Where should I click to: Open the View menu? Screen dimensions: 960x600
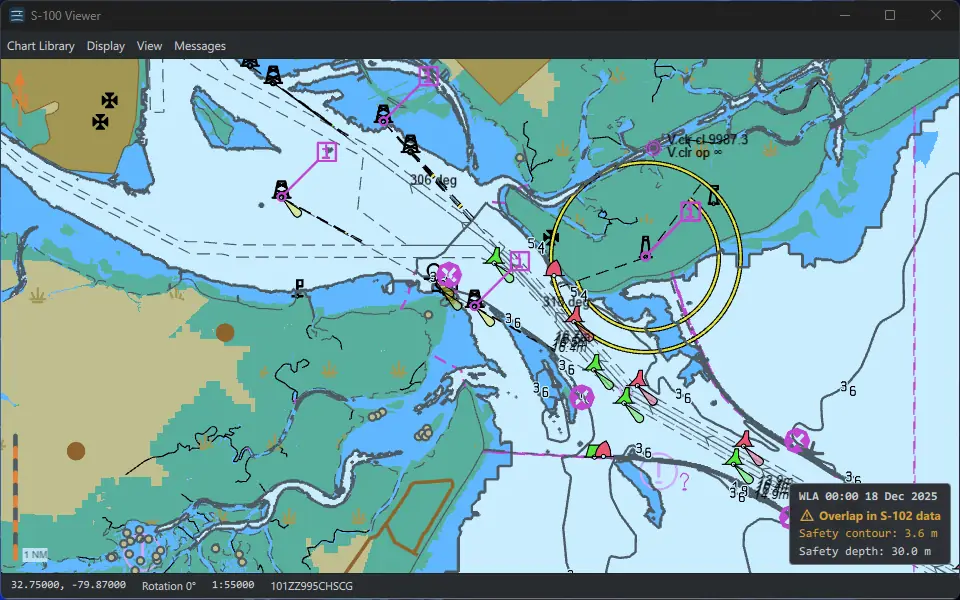coord(149,46)
